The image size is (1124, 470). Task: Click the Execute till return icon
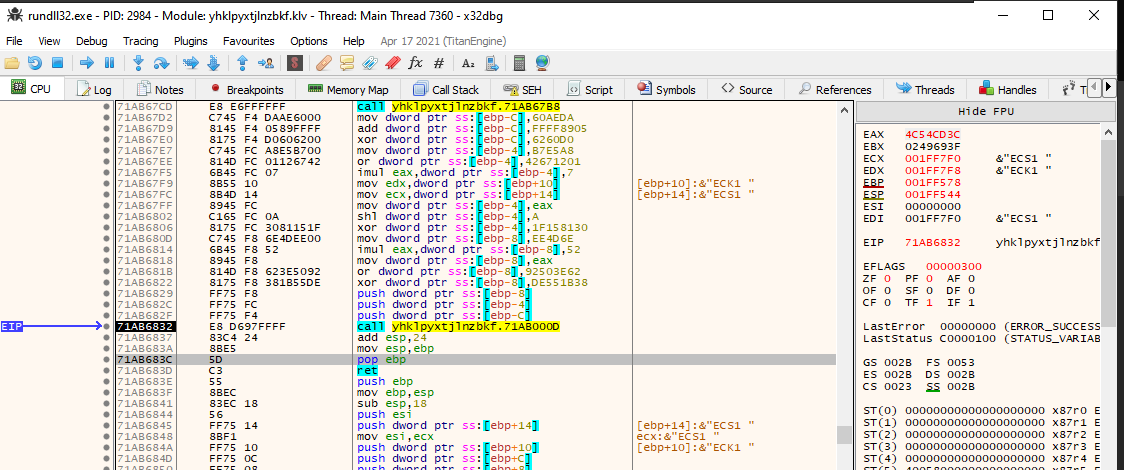(242, 63)
